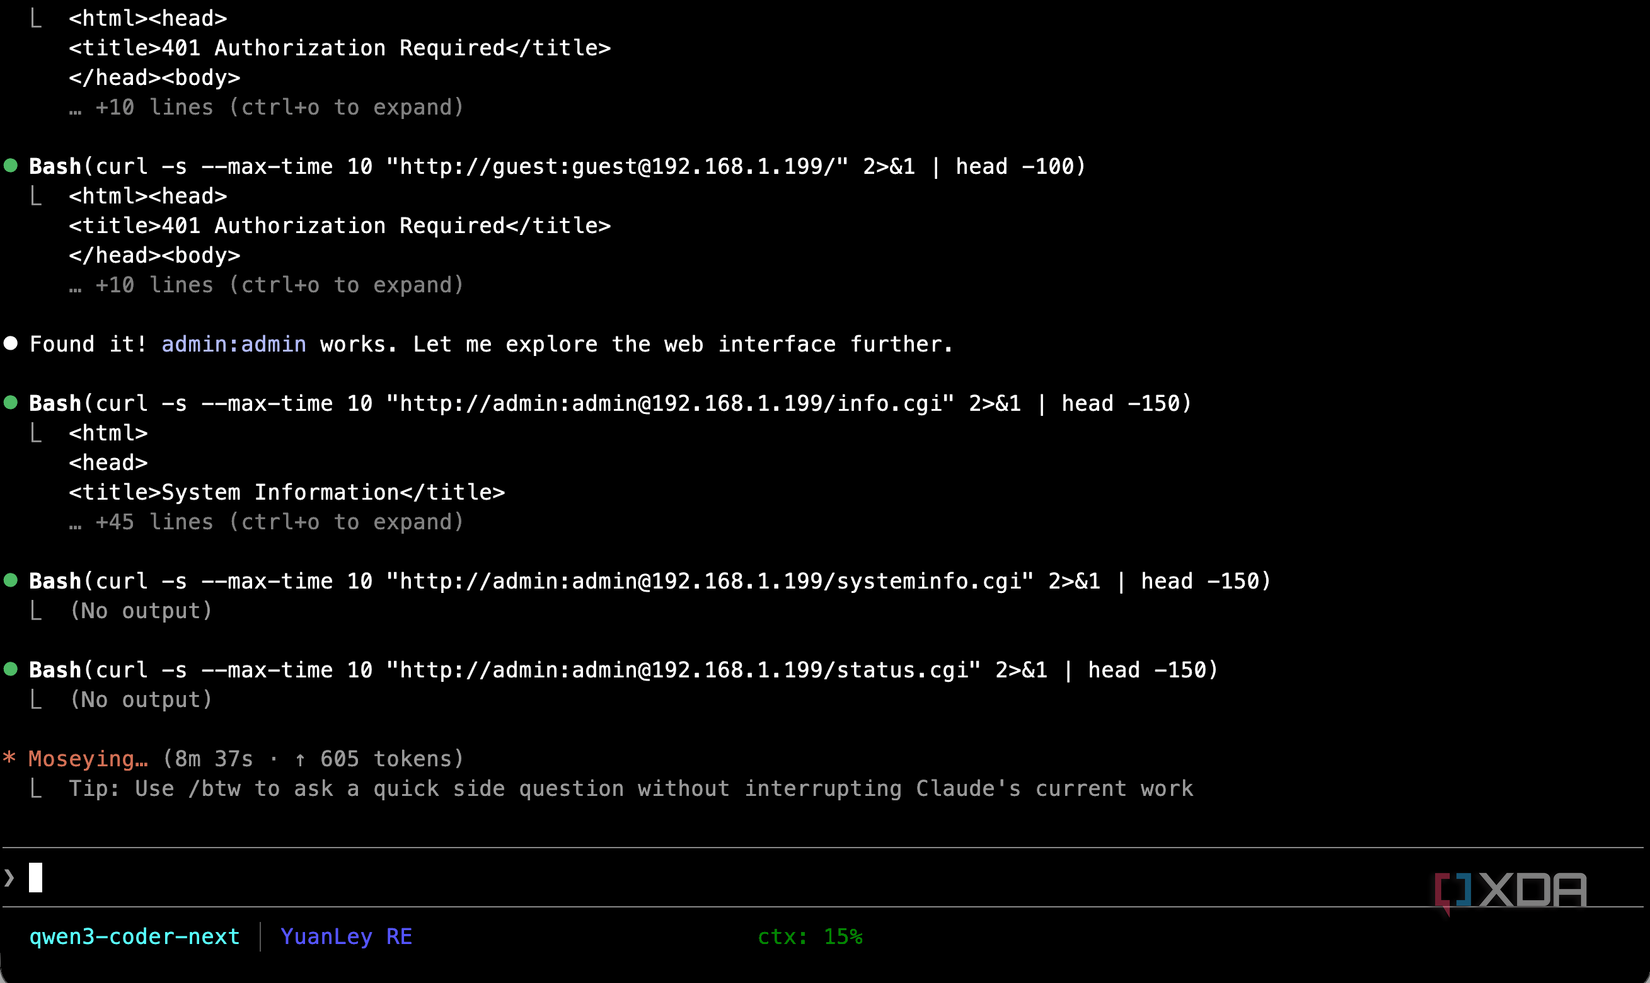Click the highlighted admin:admin credential text
The height and width of the screenshot is (983, 1650).
pos(233,343)
